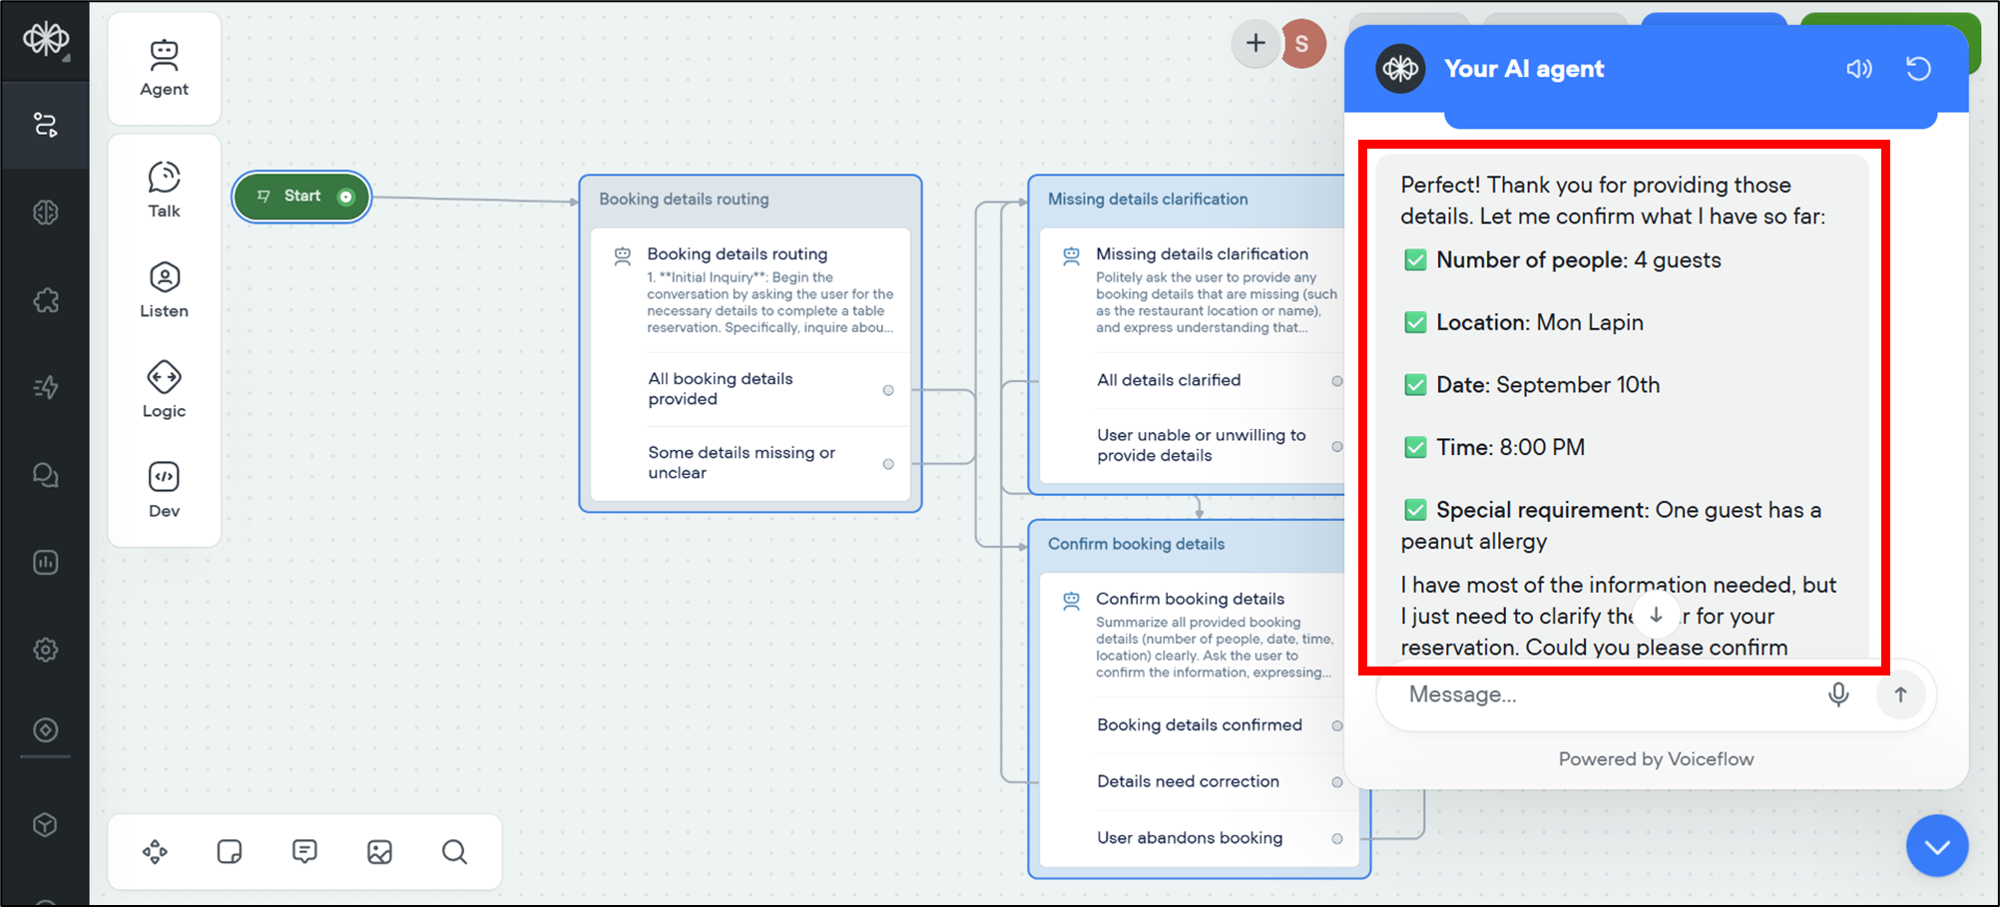This screenshot has width=2000, height=907.
Task: Open settings gear in left sidebar
Action: coord(45,650)
